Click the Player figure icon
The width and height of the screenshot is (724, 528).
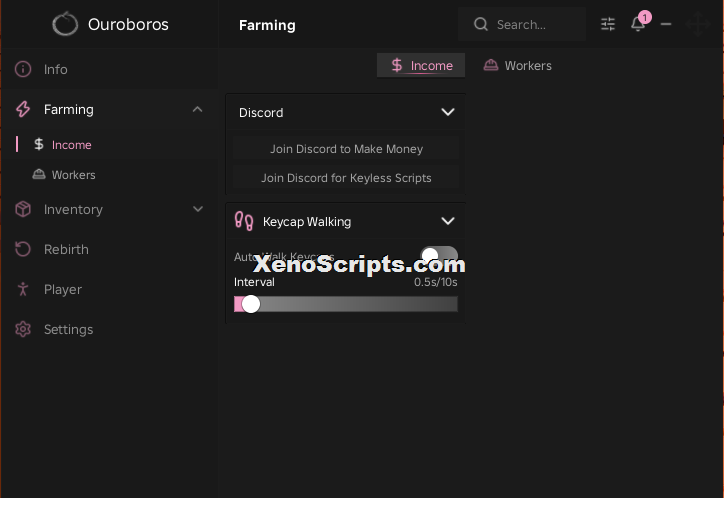(23, 289)
